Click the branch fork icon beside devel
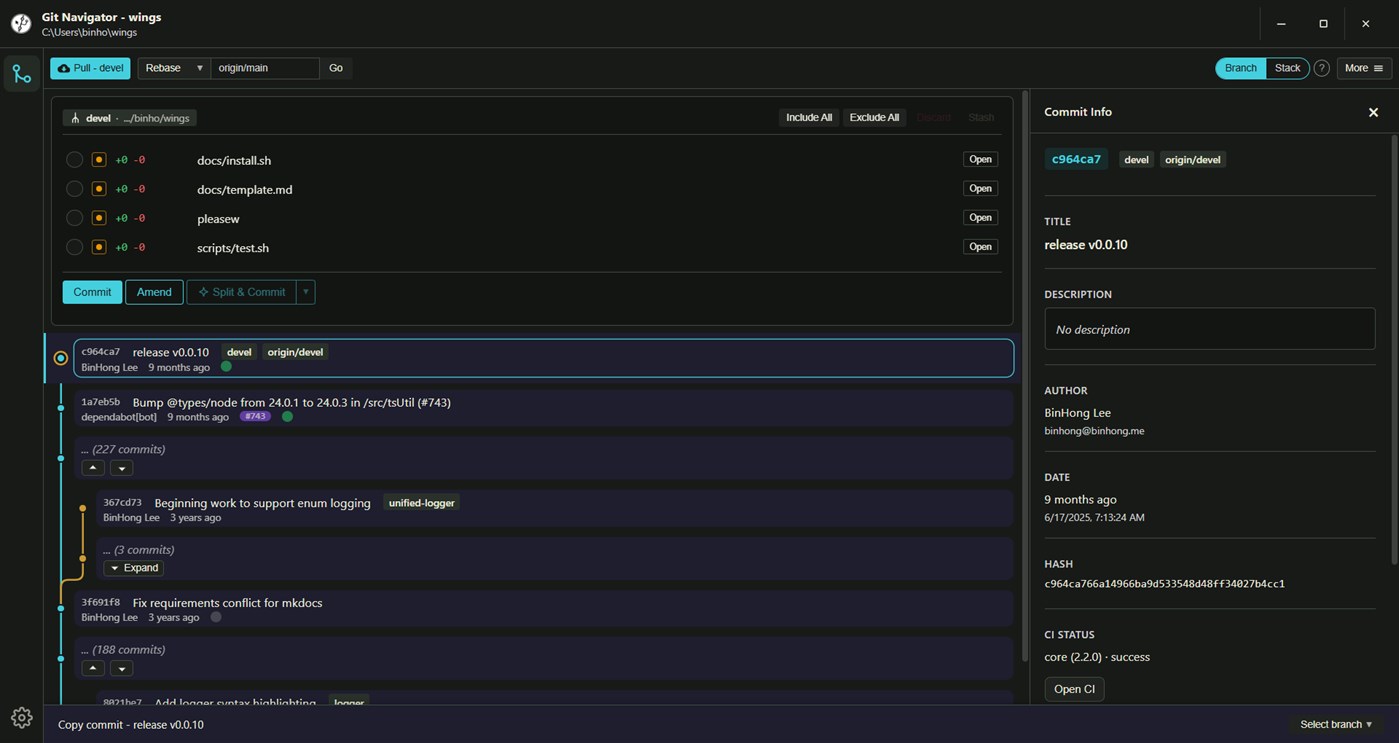The width and height of the screenshot is (1399, 743). click(x=75, y=118)
